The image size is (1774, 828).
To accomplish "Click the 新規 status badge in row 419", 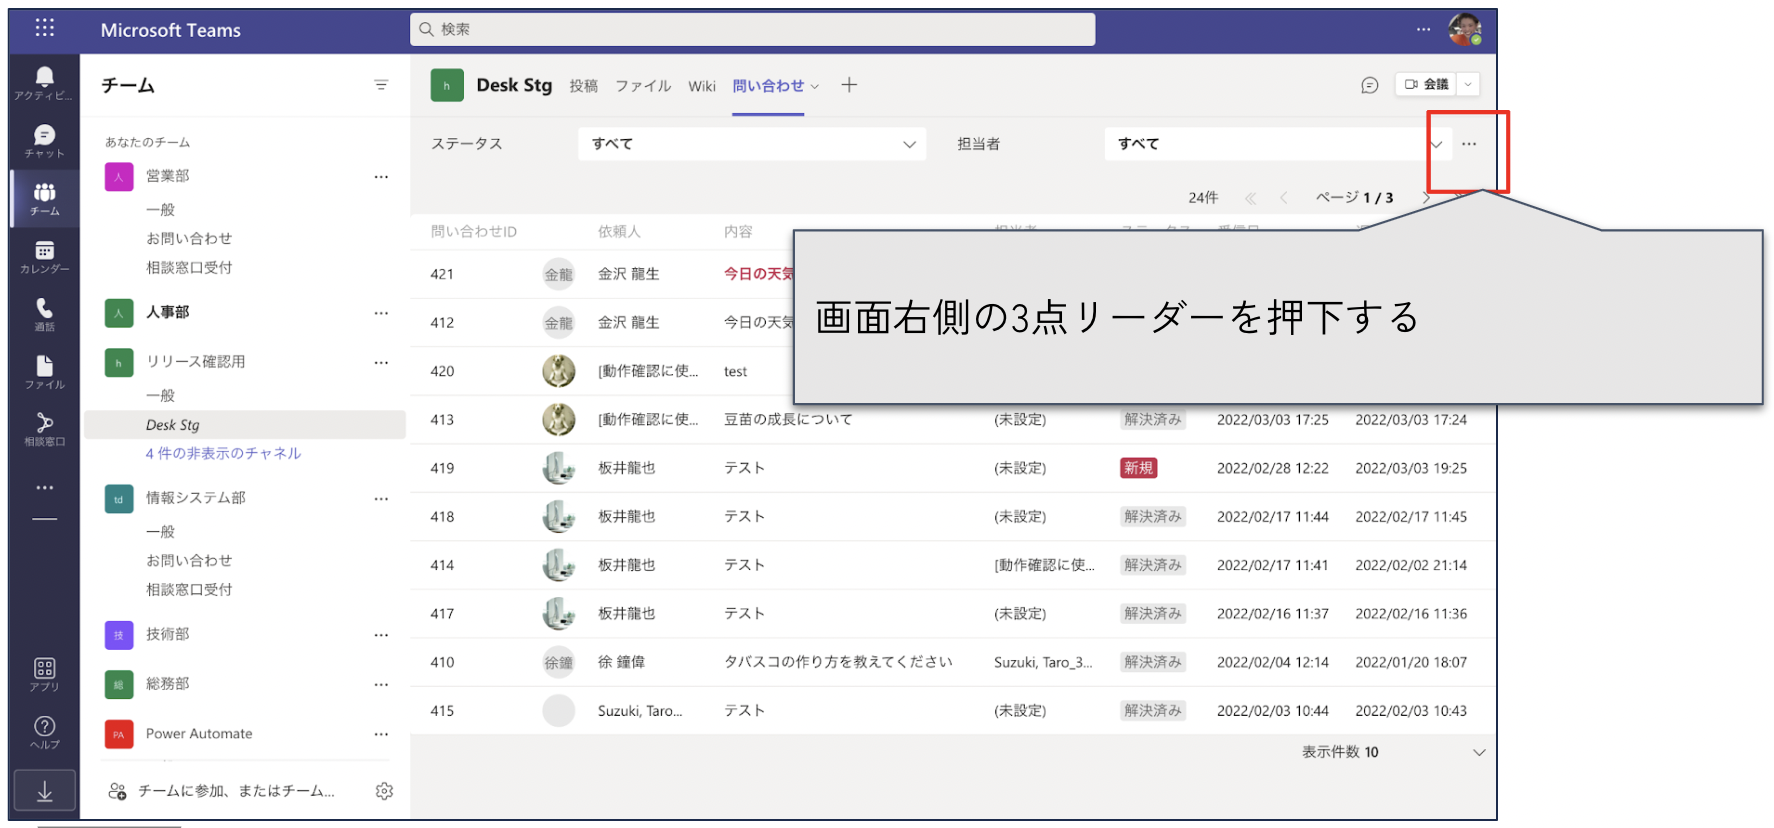I will [x=1138, y=468].
